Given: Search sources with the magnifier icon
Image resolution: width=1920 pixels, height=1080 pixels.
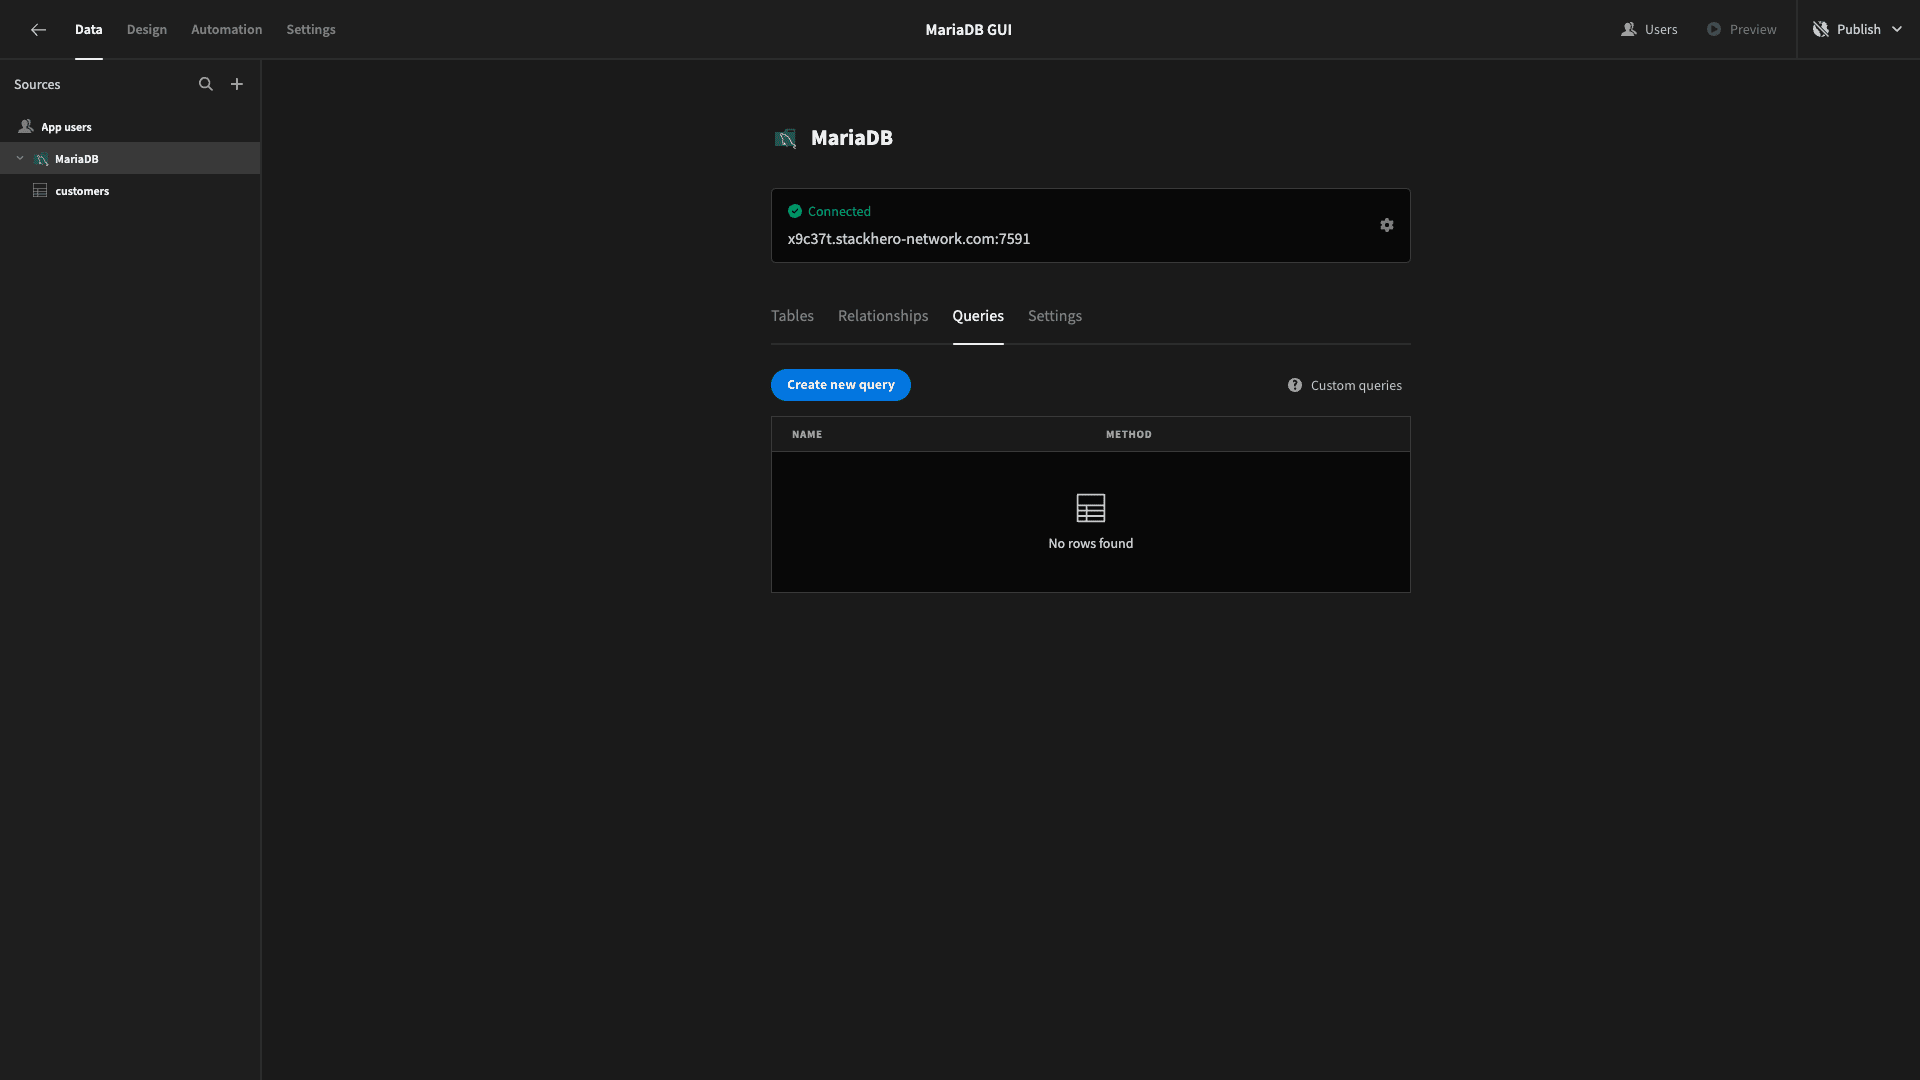Looking at the screenshot, I should 206,84.
